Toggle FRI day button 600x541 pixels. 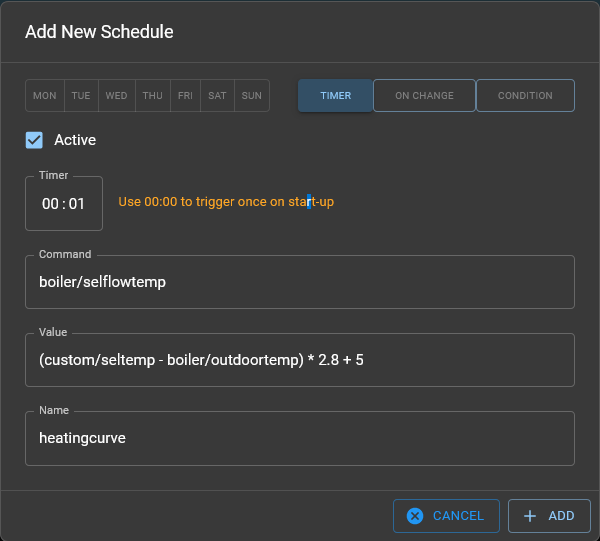[x=185, y=96]
